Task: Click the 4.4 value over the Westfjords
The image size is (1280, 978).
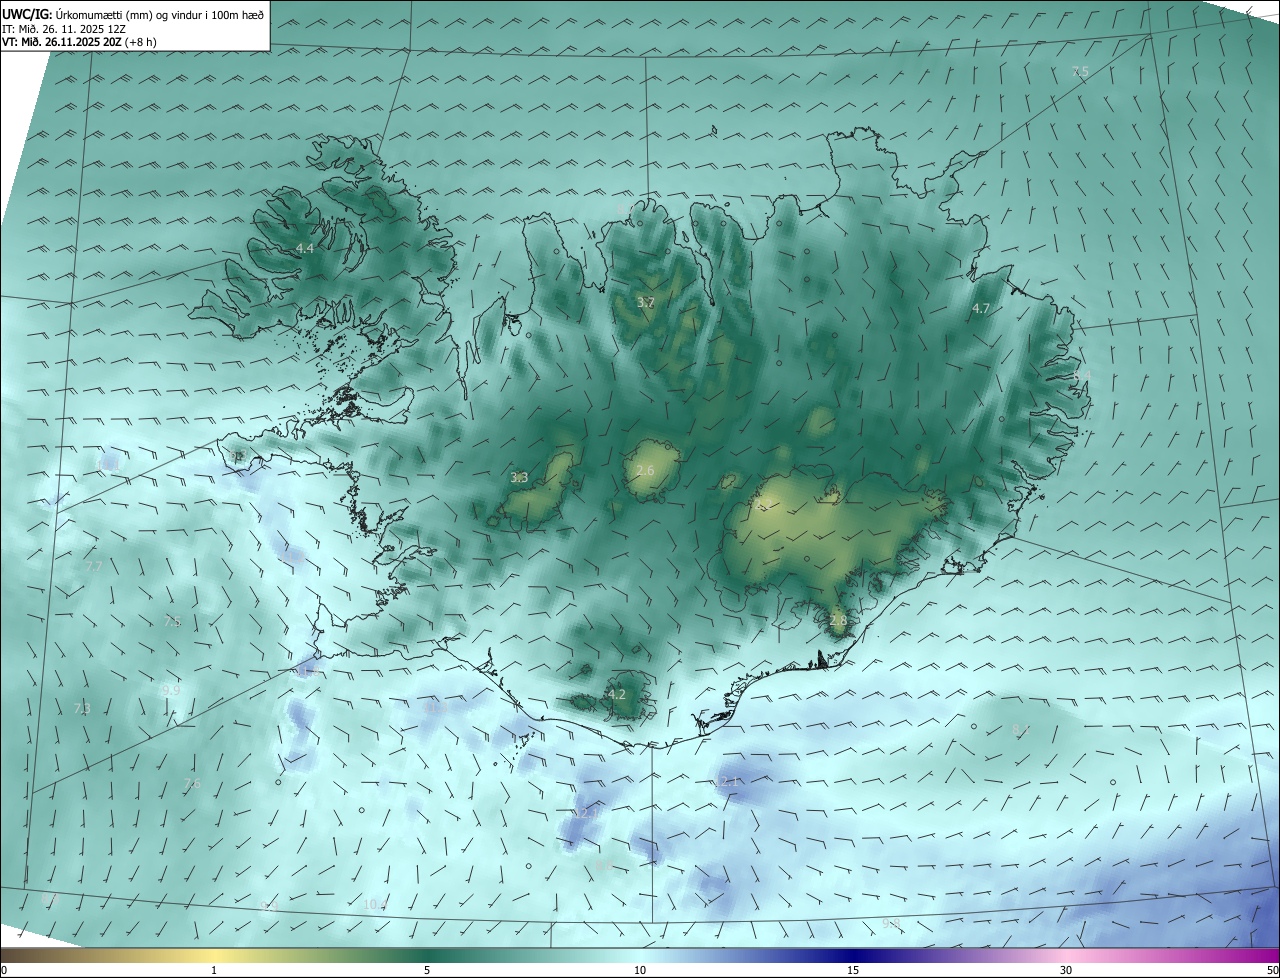Action: [x=304, y=248]
